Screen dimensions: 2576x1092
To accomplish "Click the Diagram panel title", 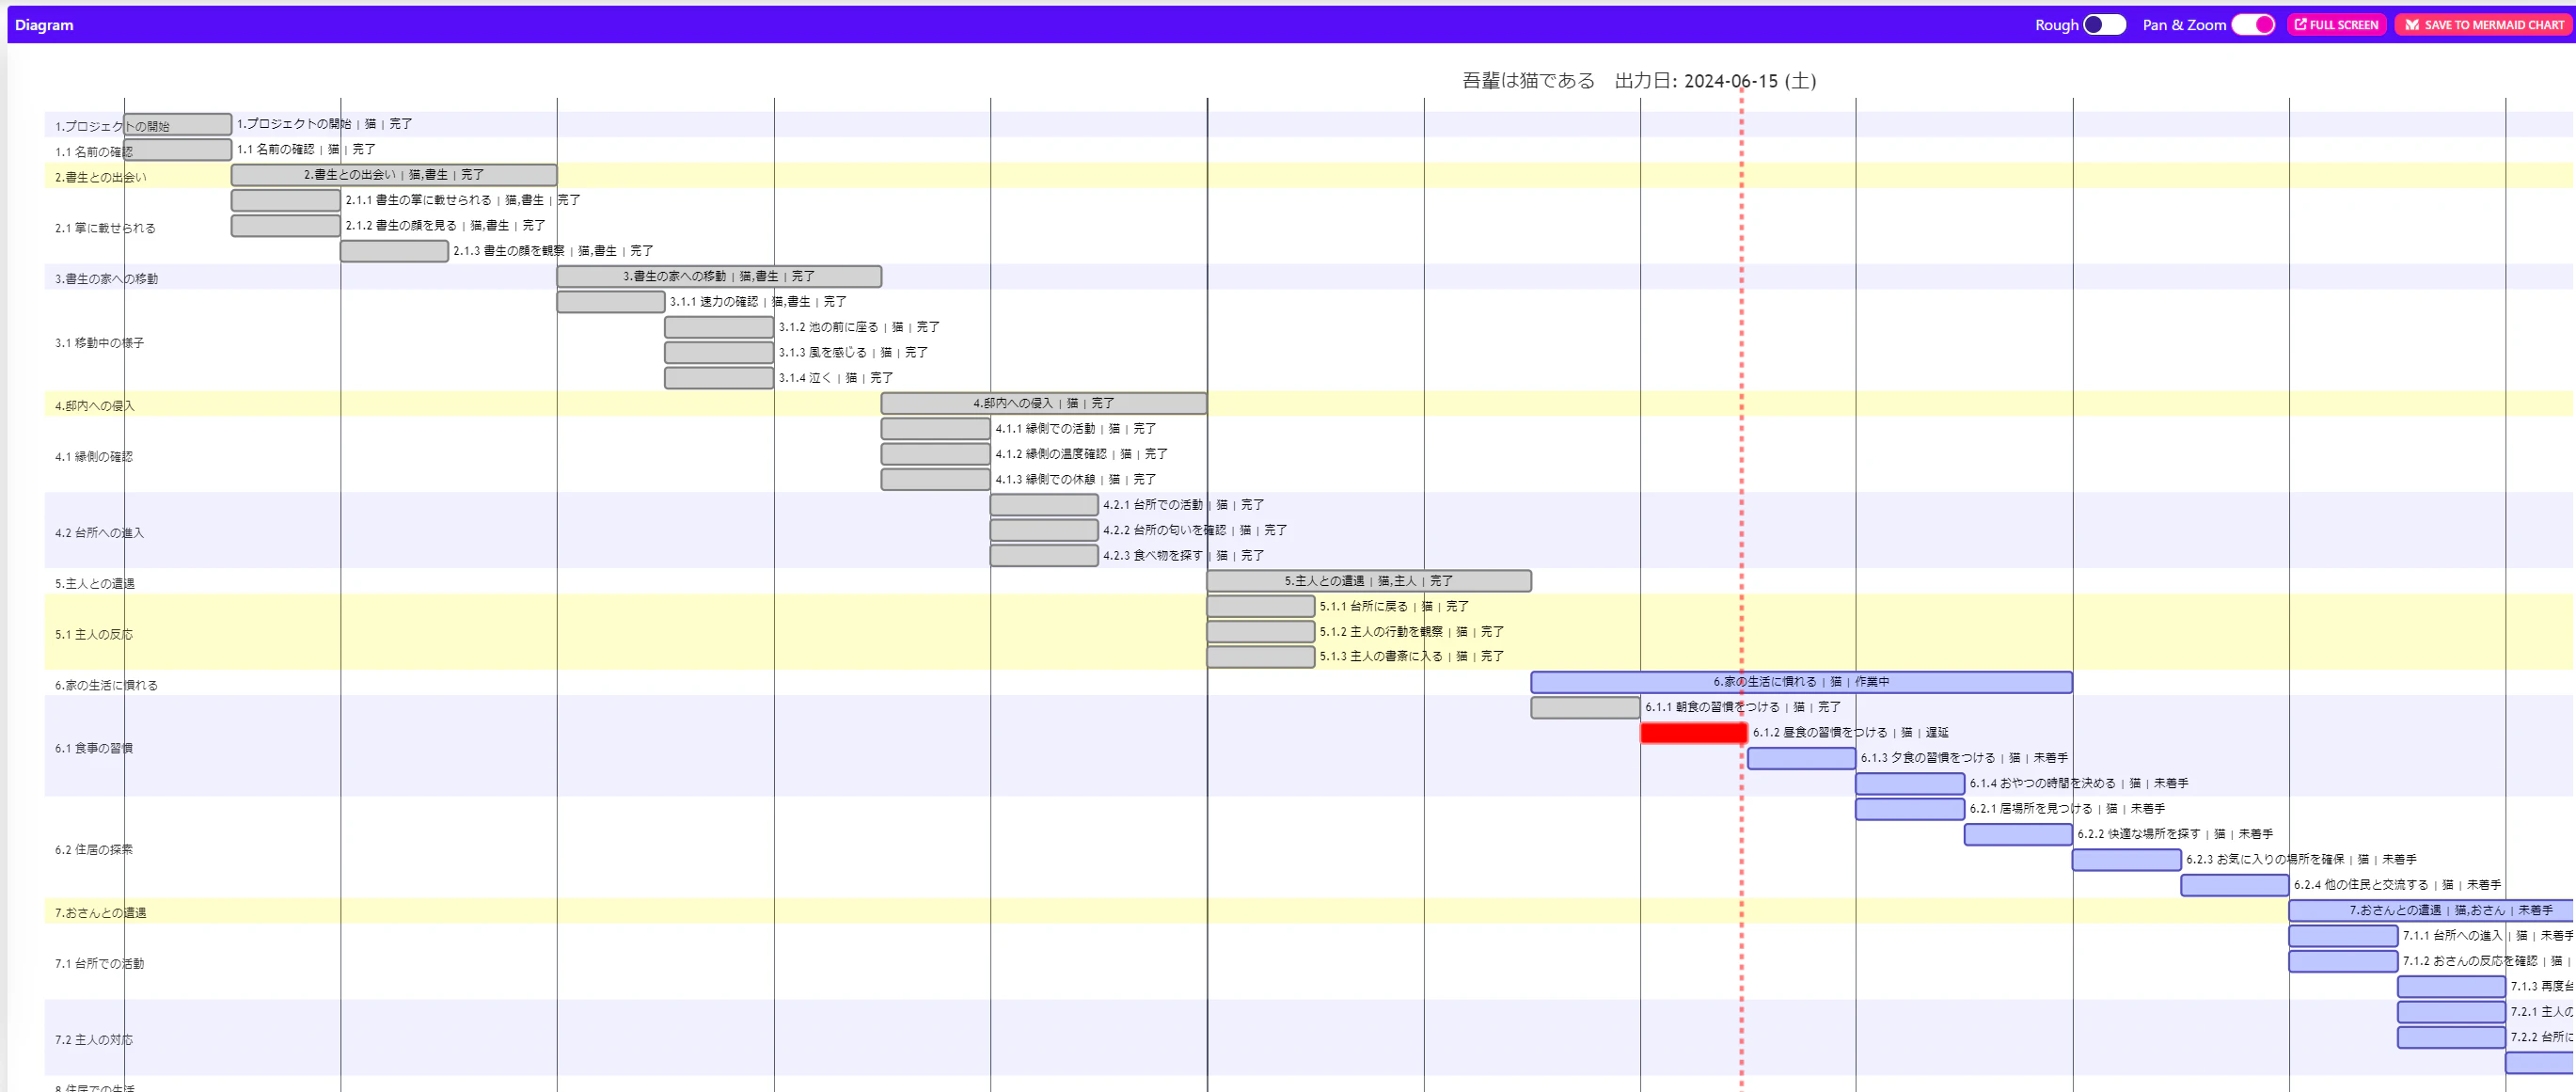I will click(44, 25).
